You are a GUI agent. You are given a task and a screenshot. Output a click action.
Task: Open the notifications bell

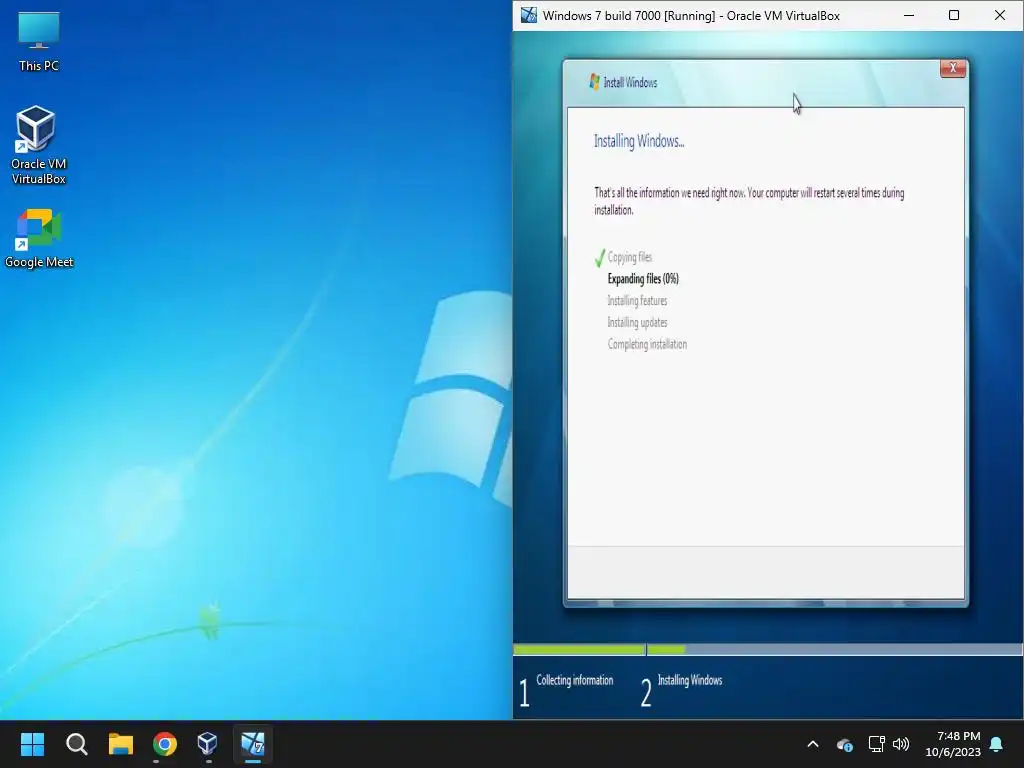tap(997, 744)
